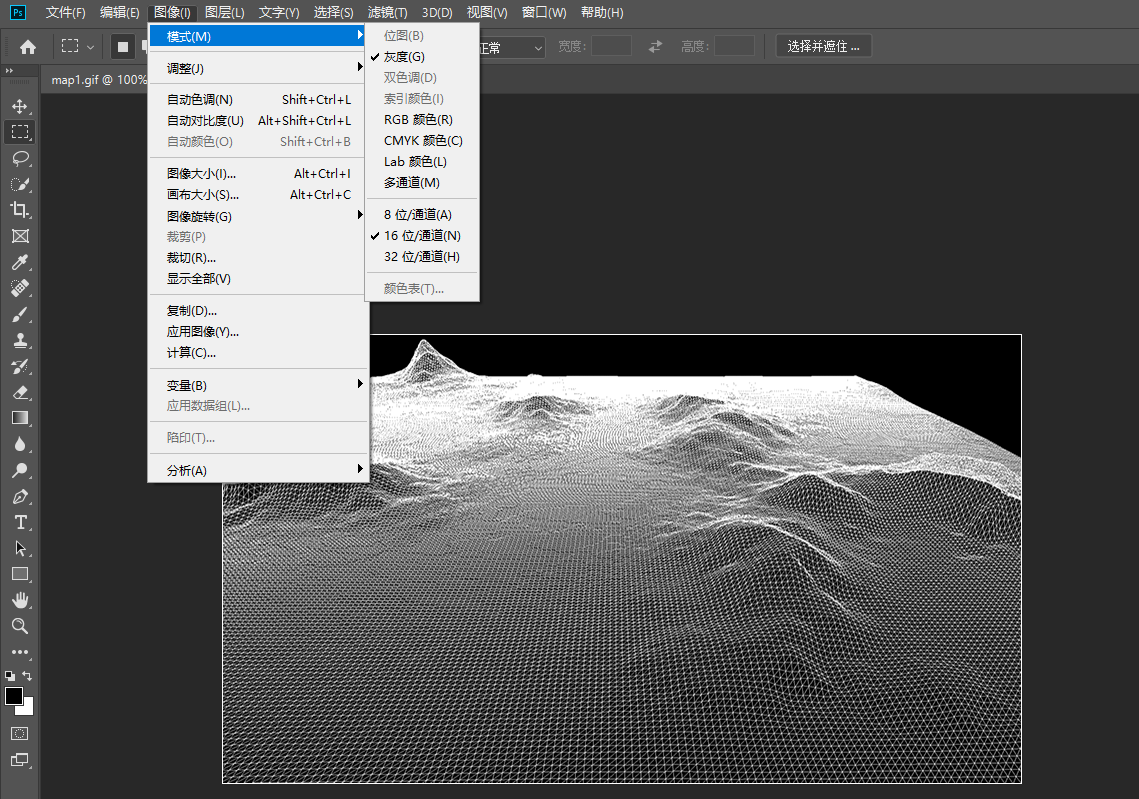The image size is (1139, 799).
Task: Switch to 多通道(M) multichannel mode
Action: click(422, 183)
